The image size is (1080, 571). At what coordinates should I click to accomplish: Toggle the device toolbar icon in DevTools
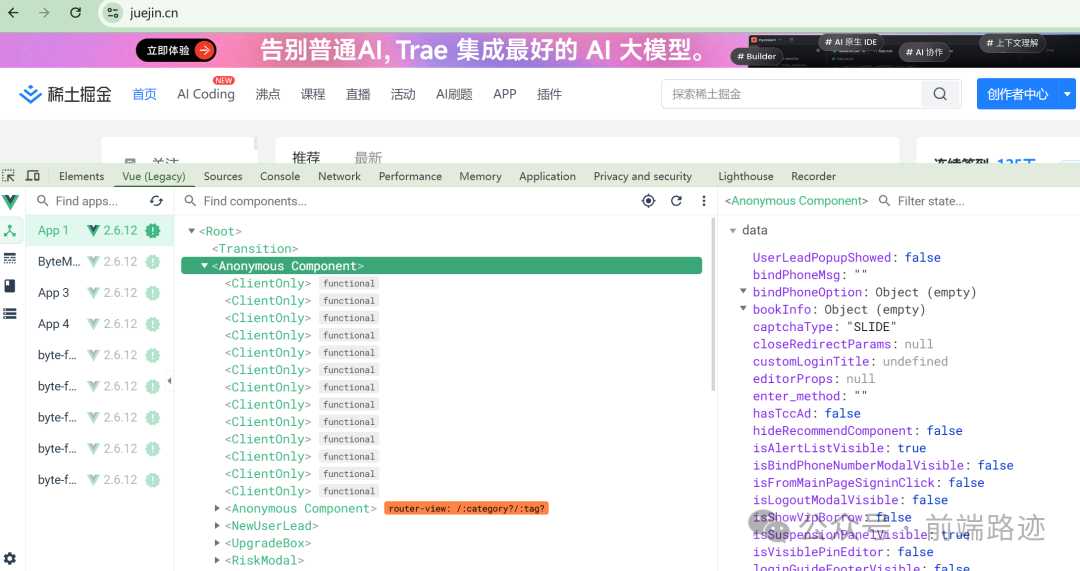pyautogui.click(x=32, y=176)
